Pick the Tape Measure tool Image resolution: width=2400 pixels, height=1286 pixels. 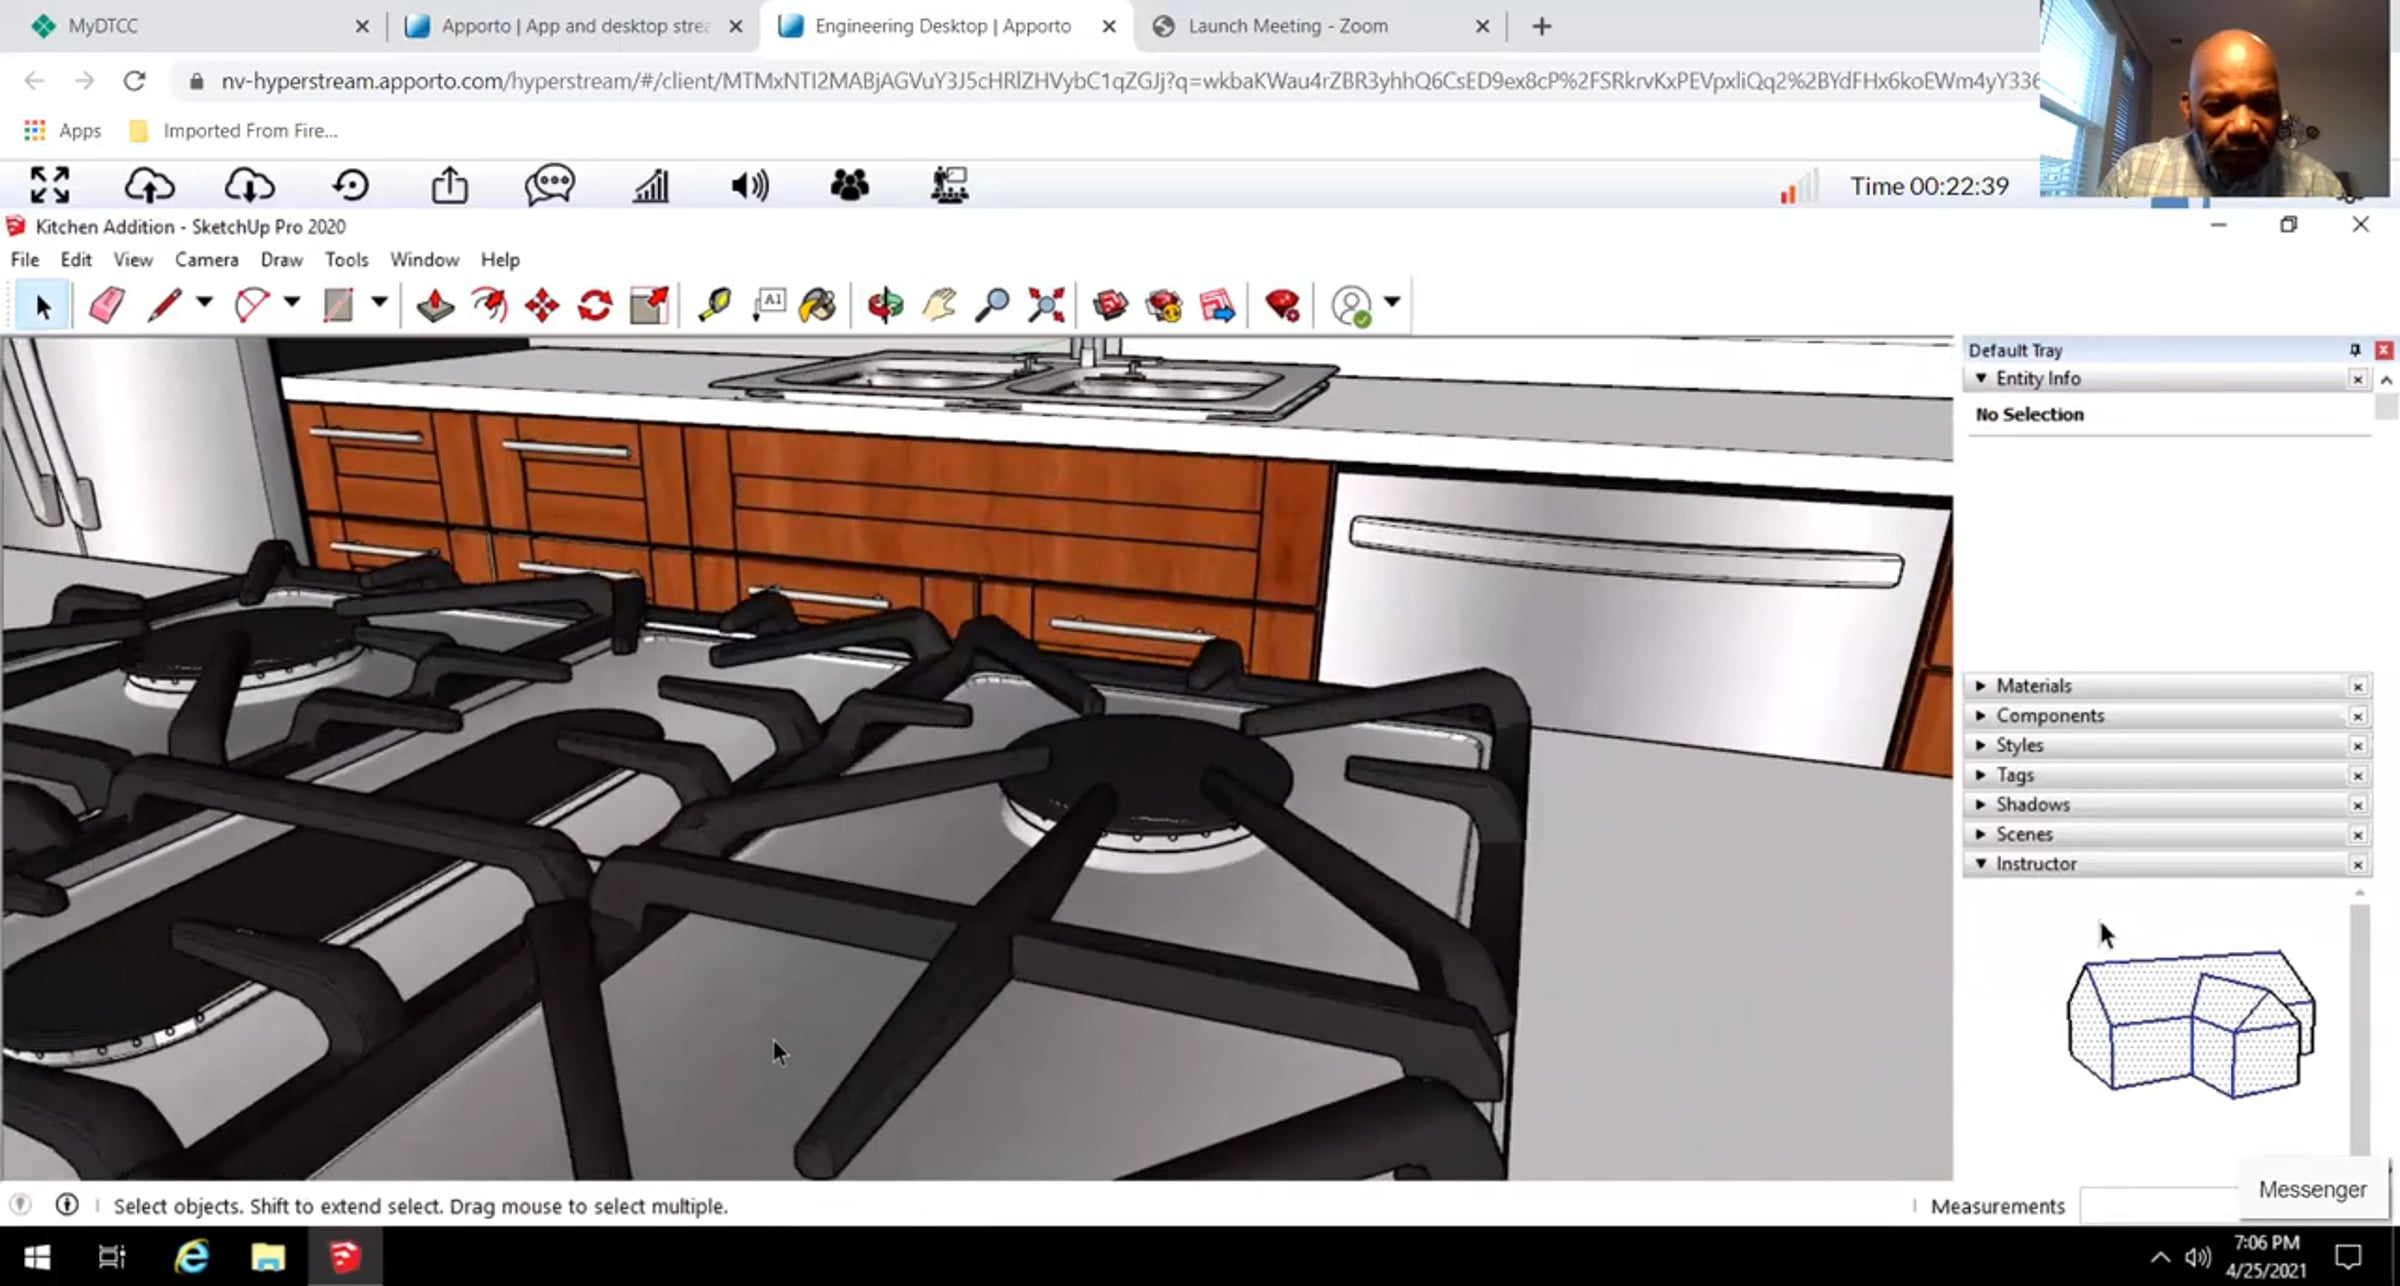[x=714, y=304]
